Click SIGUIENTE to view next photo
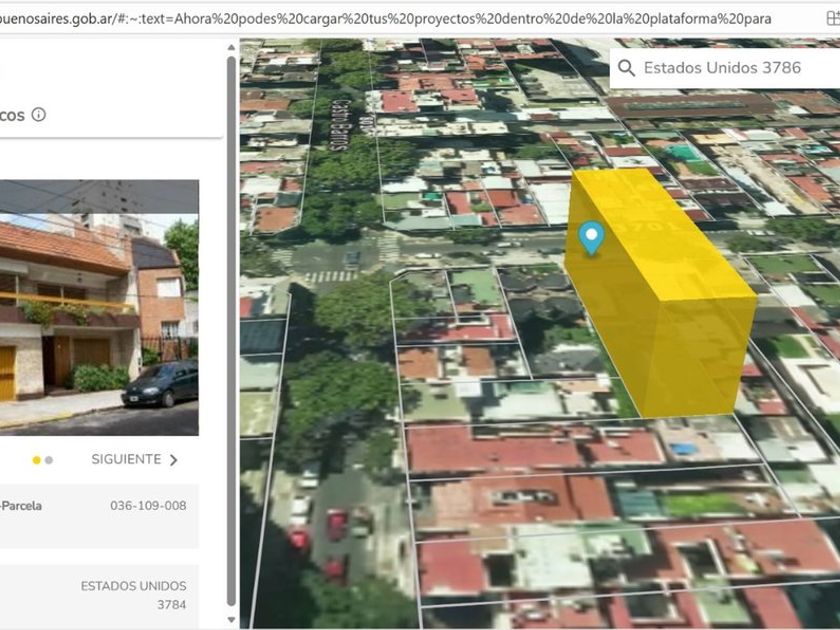Image resolution: width=840 pixels, height=630 pixels. (126, 460)
